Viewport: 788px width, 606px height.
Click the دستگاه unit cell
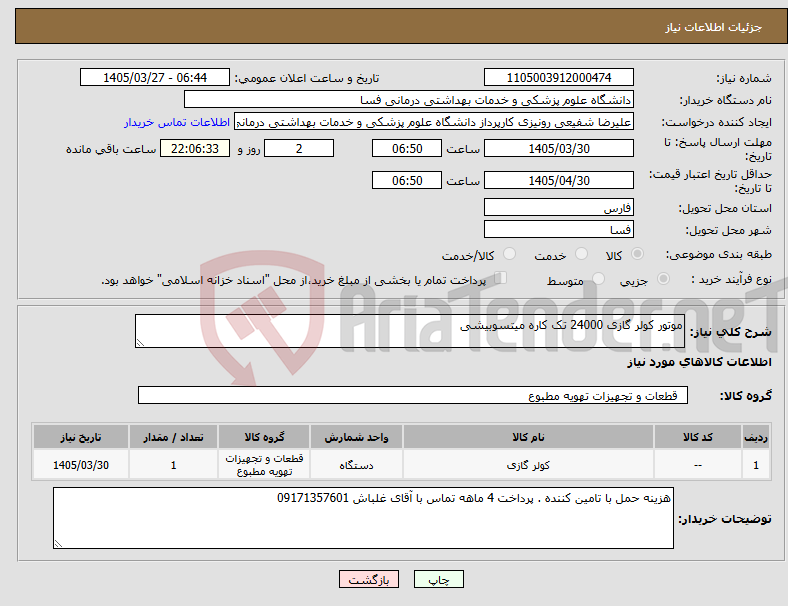click(356, 465)
